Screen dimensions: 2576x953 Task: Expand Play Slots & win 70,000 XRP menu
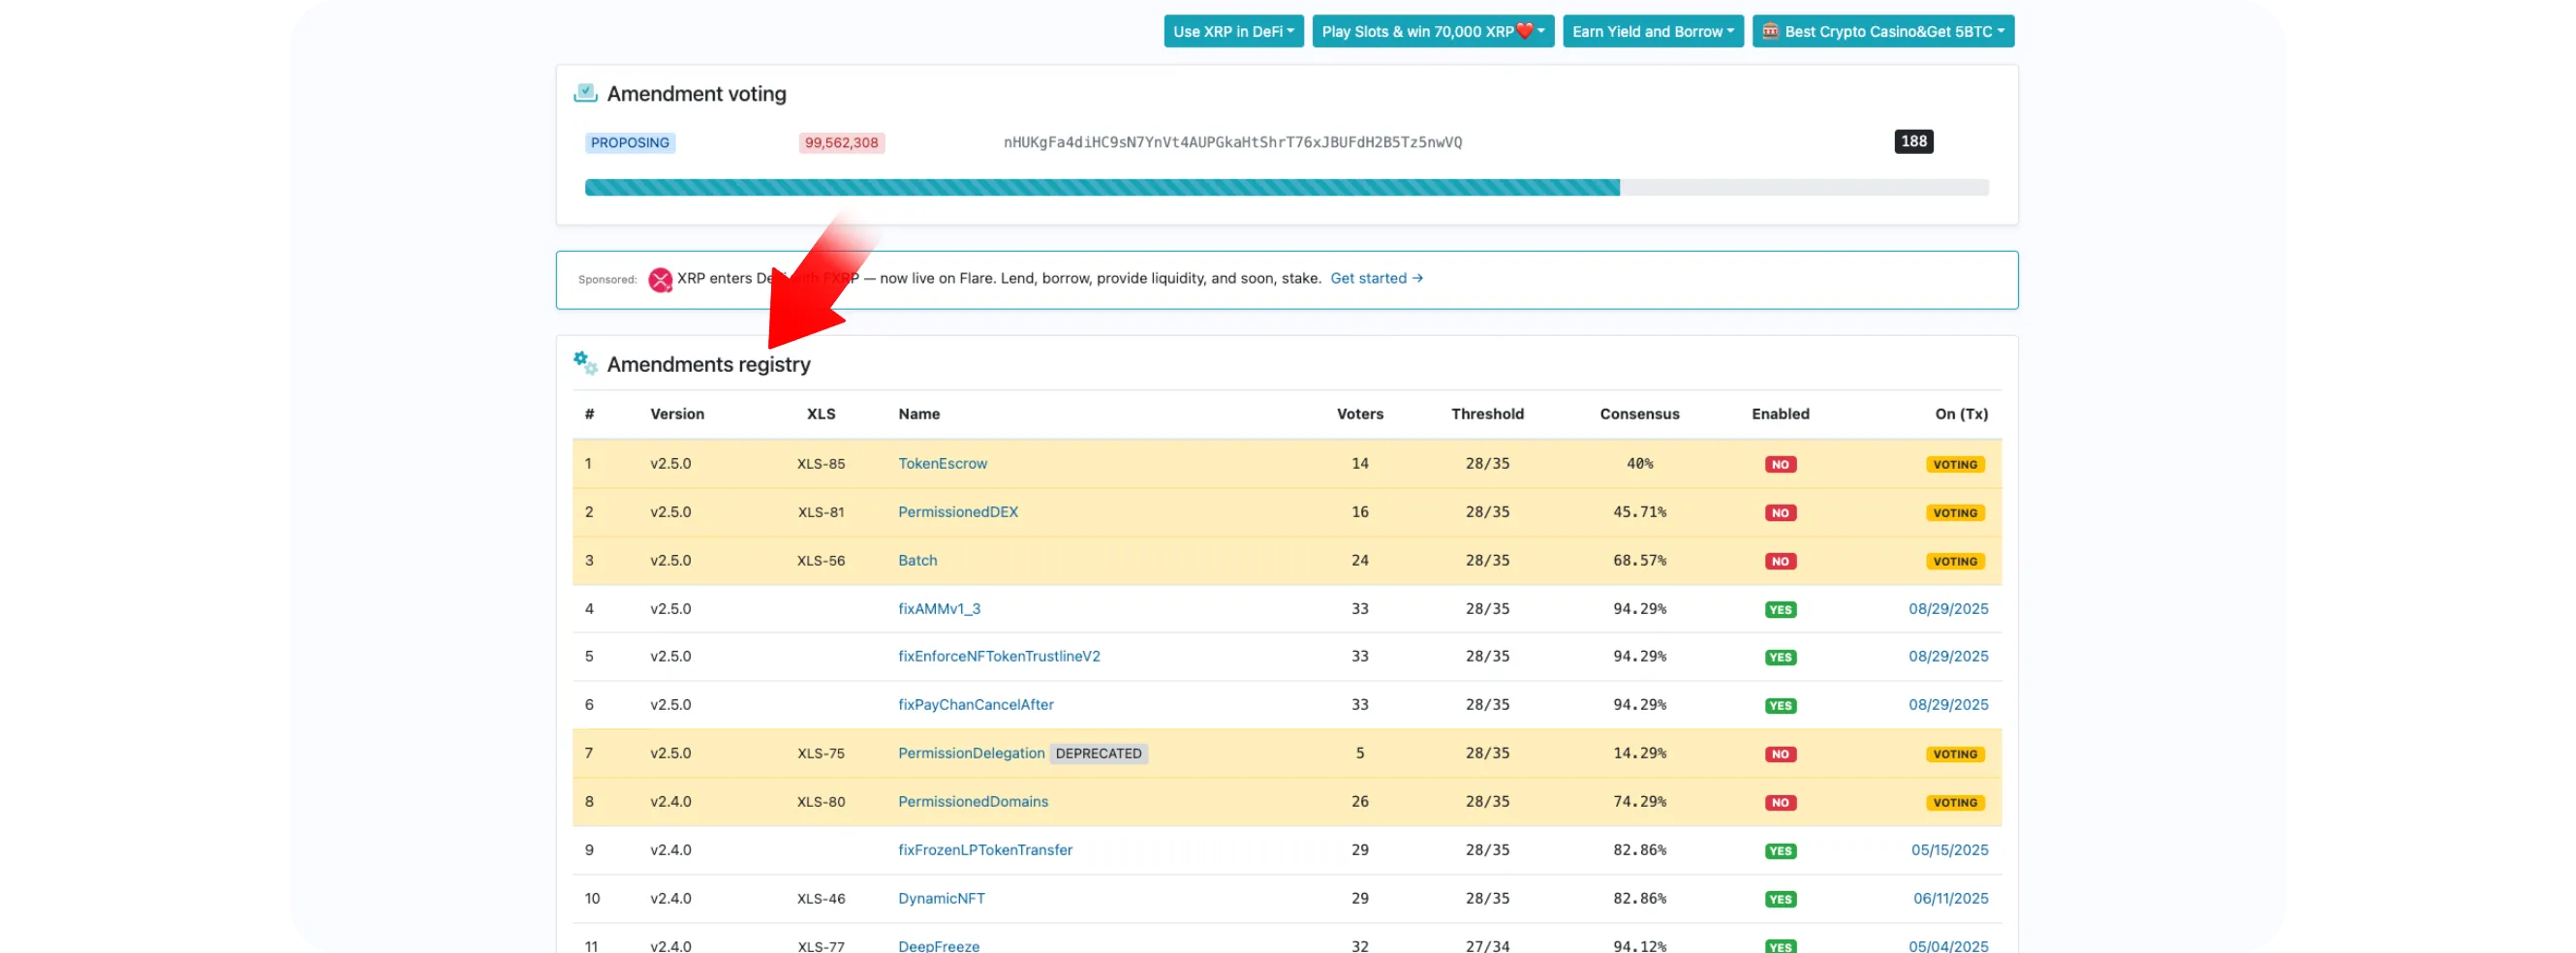pyautogui.click(x=1432, y=32)
